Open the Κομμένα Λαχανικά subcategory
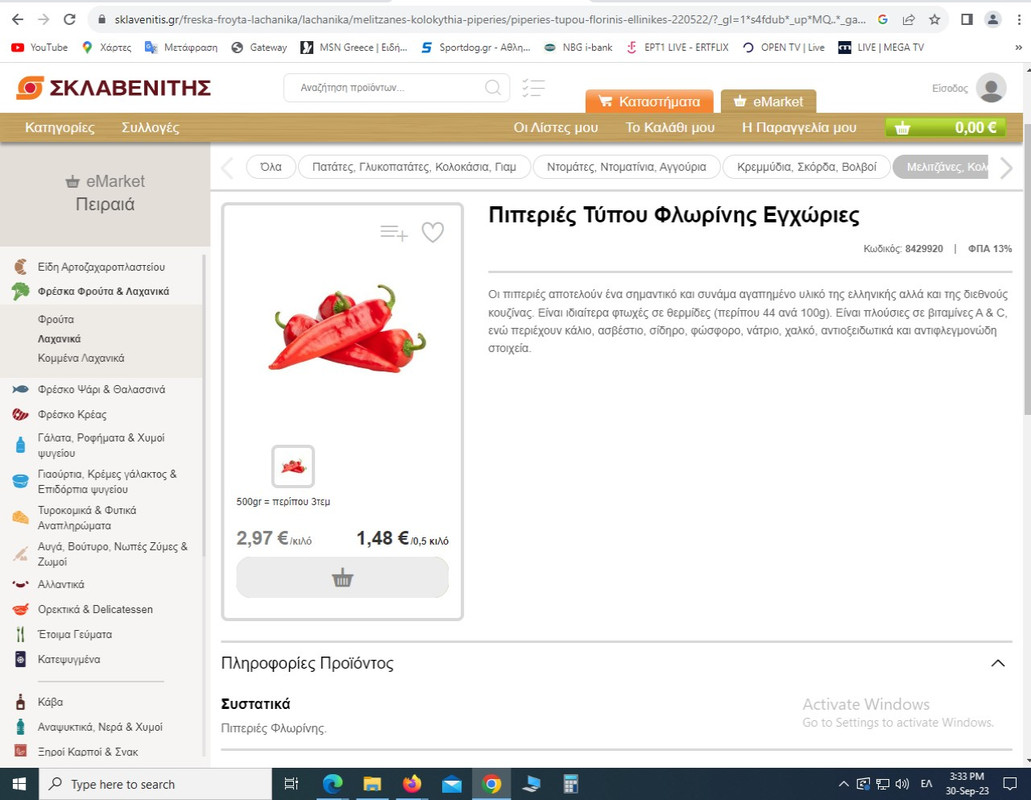Screen dimensions: 1031x800 pyautogui.click(x=81, y=358)
